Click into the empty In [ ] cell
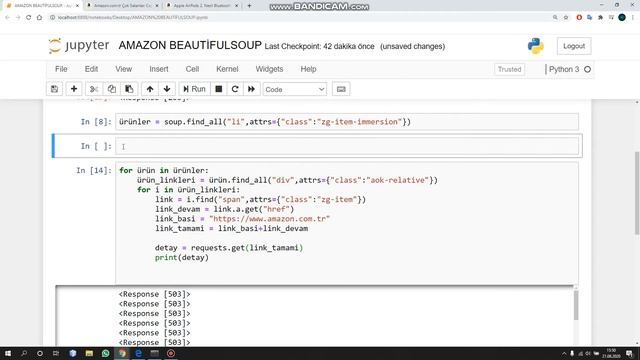 347,146
